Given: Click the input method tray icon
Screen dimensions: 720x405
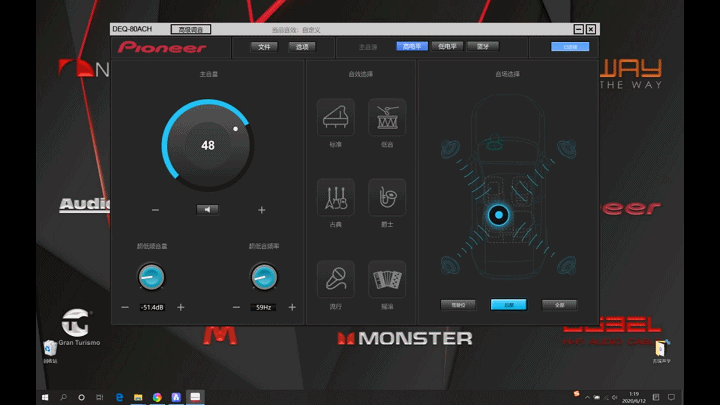Looking at the screenshot, I should (x=656, y=398).
